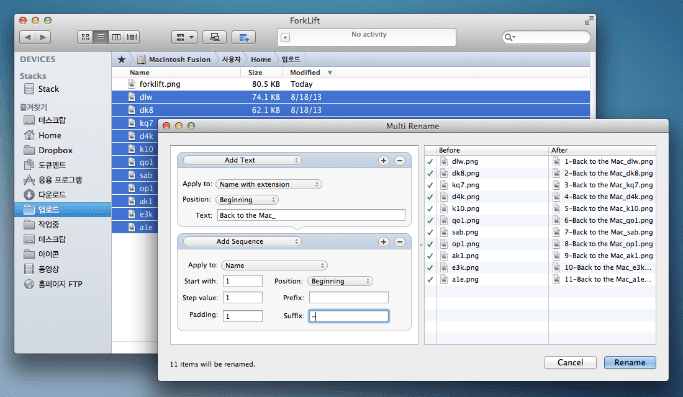Uncheck op1.png in rename preview
Screen dimensions: 683x397
tap(430, 244)
